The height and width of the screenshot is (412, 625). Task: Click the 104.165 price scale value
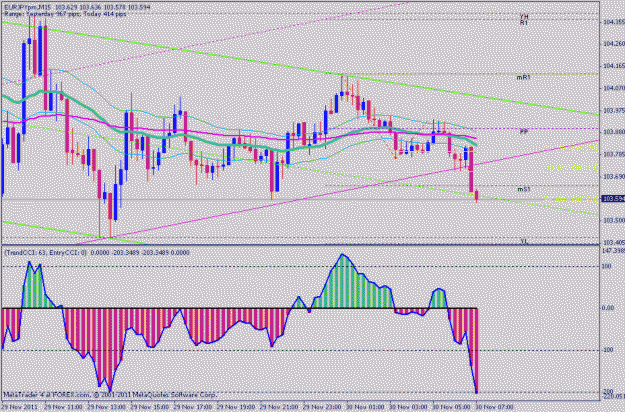[614, 66]
